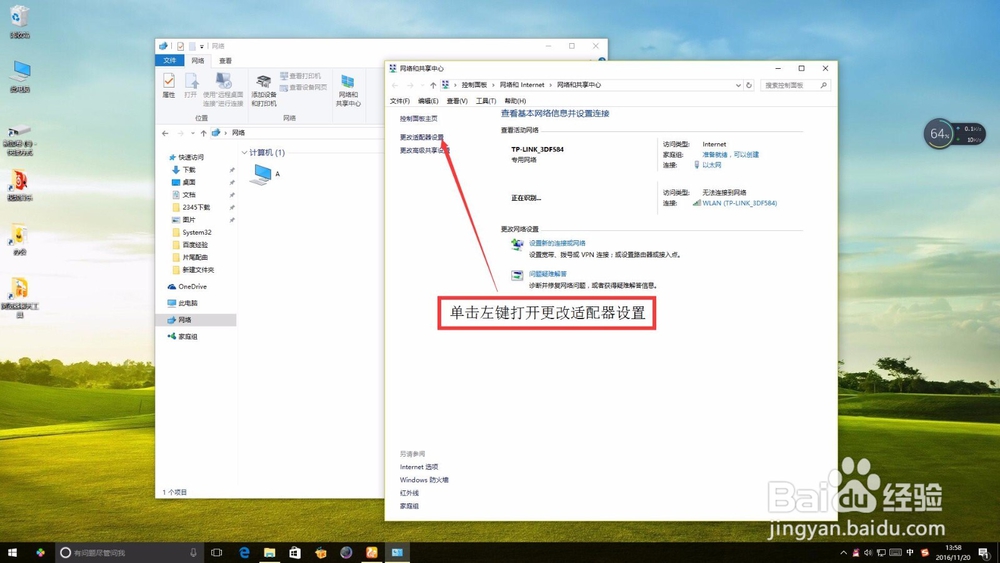Refresh the control panel address bar
Viewport: 1000px width, 563px height.
click(749, 85)
